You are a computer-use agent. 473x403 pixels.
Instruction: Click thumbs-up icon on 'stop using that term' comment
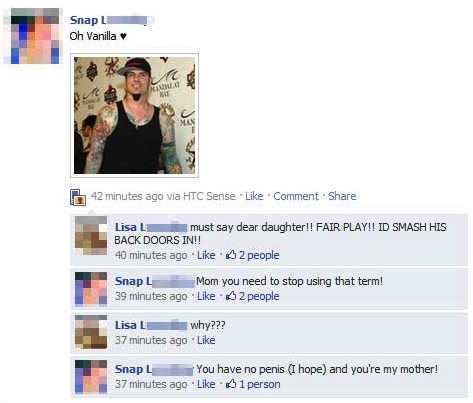(231, 296)
